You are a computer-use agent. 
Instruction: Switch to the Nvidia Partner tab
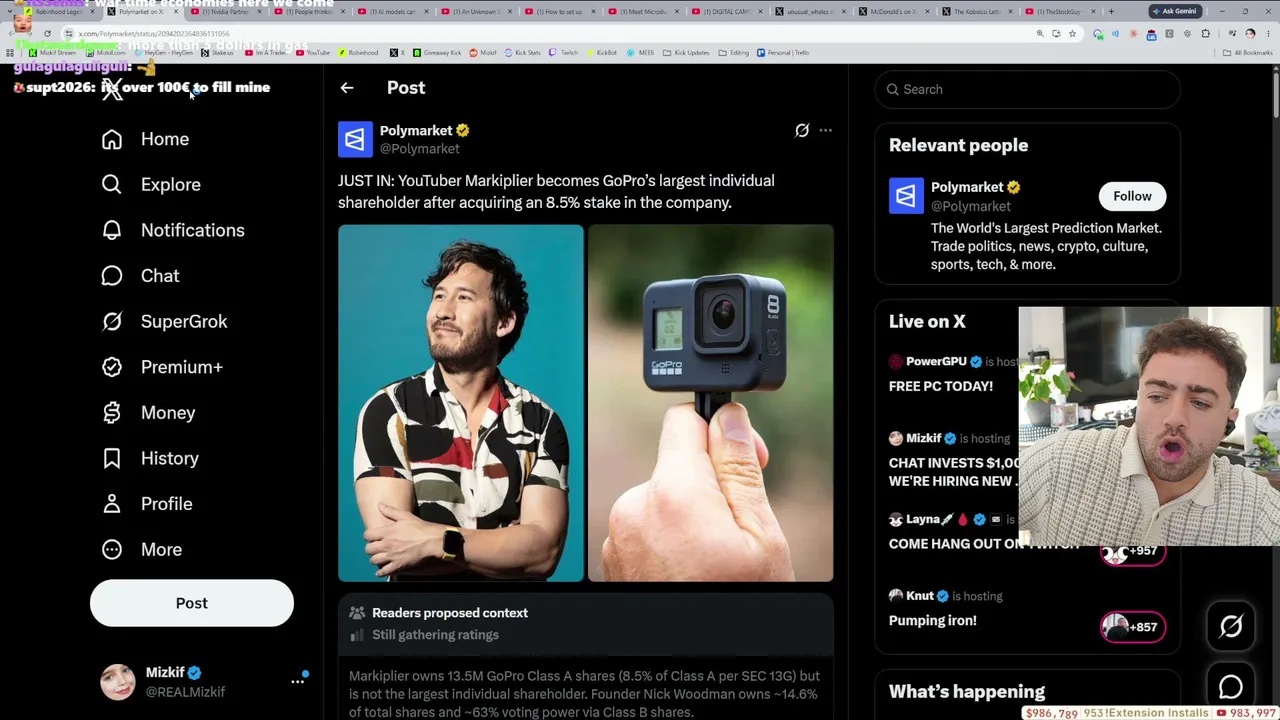point(225,12)
